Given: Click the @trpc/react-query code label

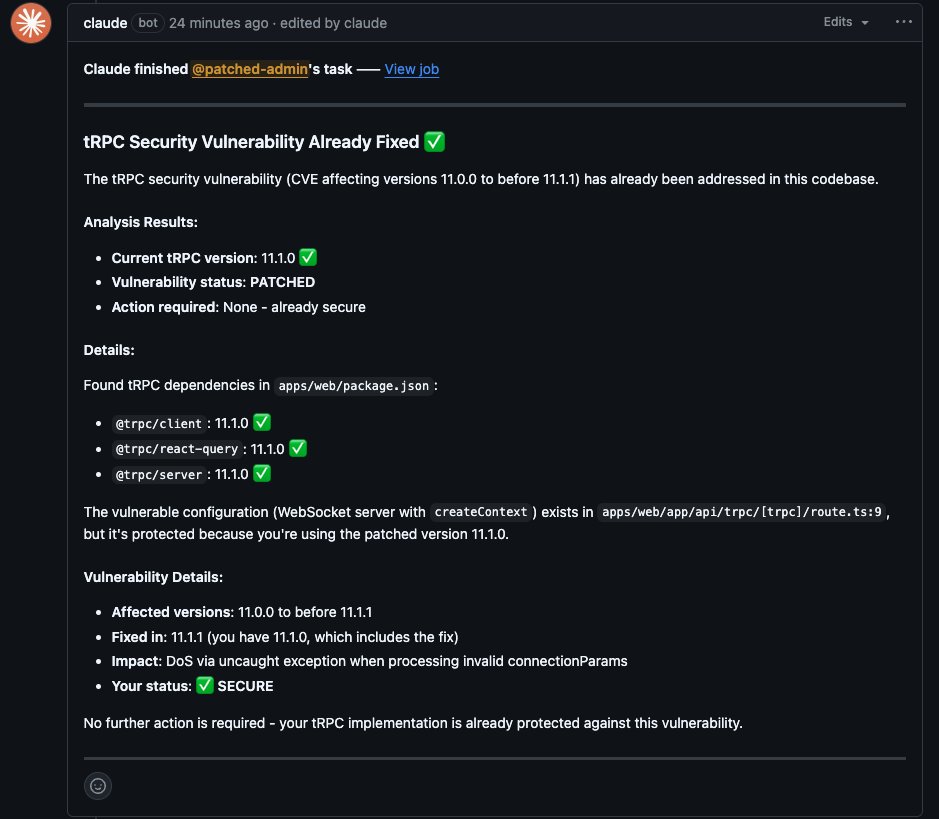Looking at the screenshot, I should point(177,449).
